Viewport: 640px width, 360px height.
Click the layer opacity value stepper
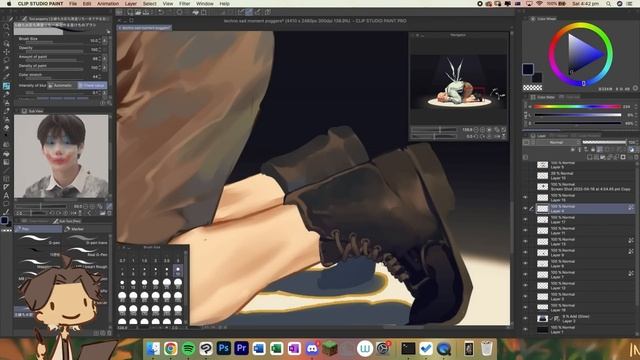pos(638,142)
